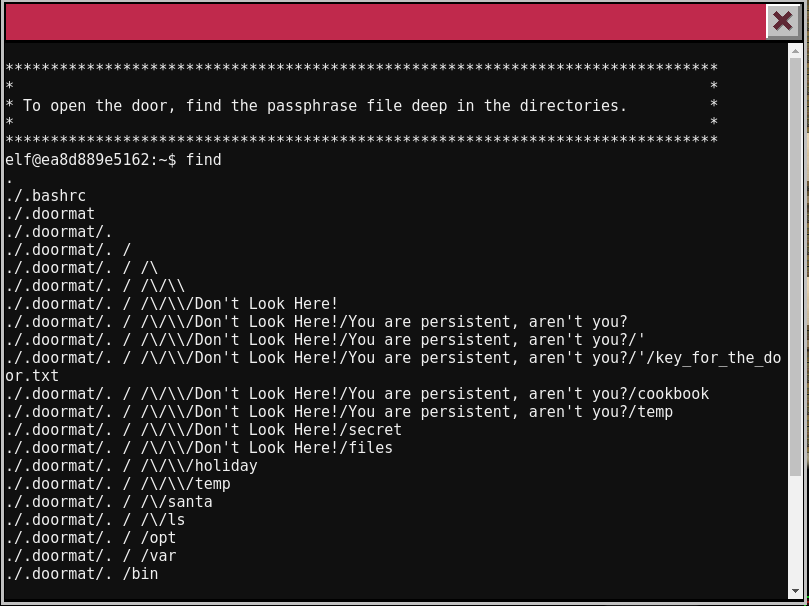Click the path line ending in "Don't Look Here!"
Image resolution: width=809 pixels, height=606 pixels.
click(x=172, y=304)
